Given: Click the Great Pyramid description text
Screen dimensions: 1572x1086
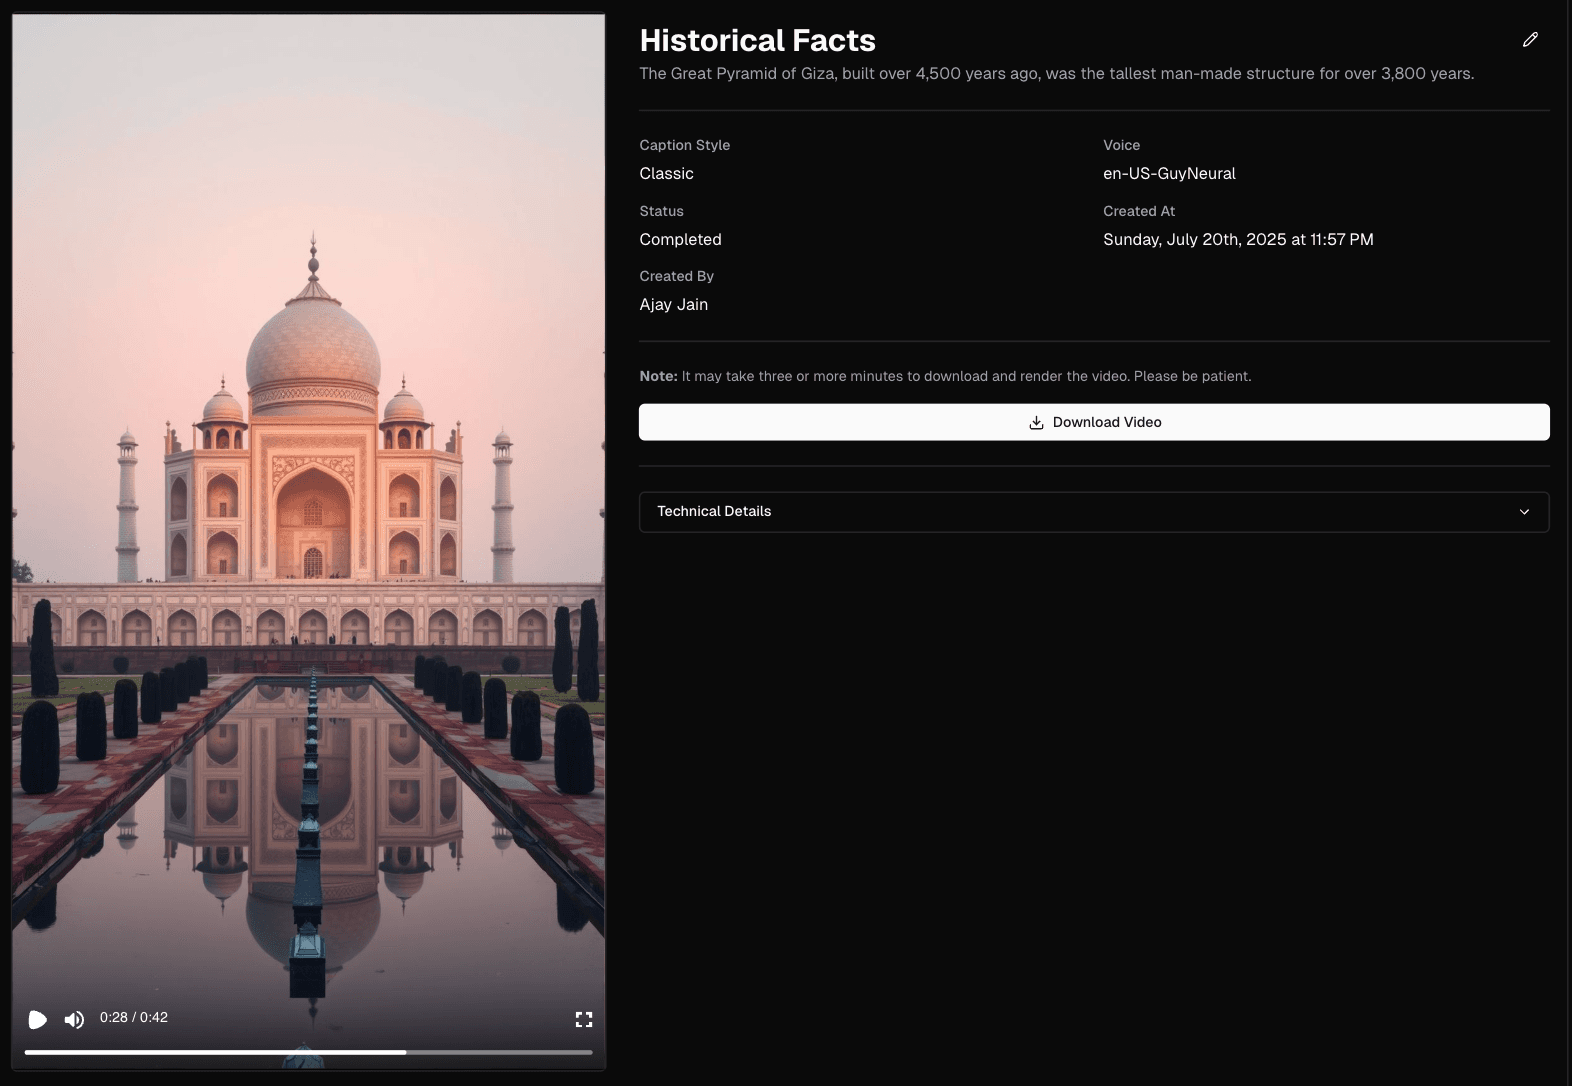Looking at the screenshot, I should coord(1056,73).
